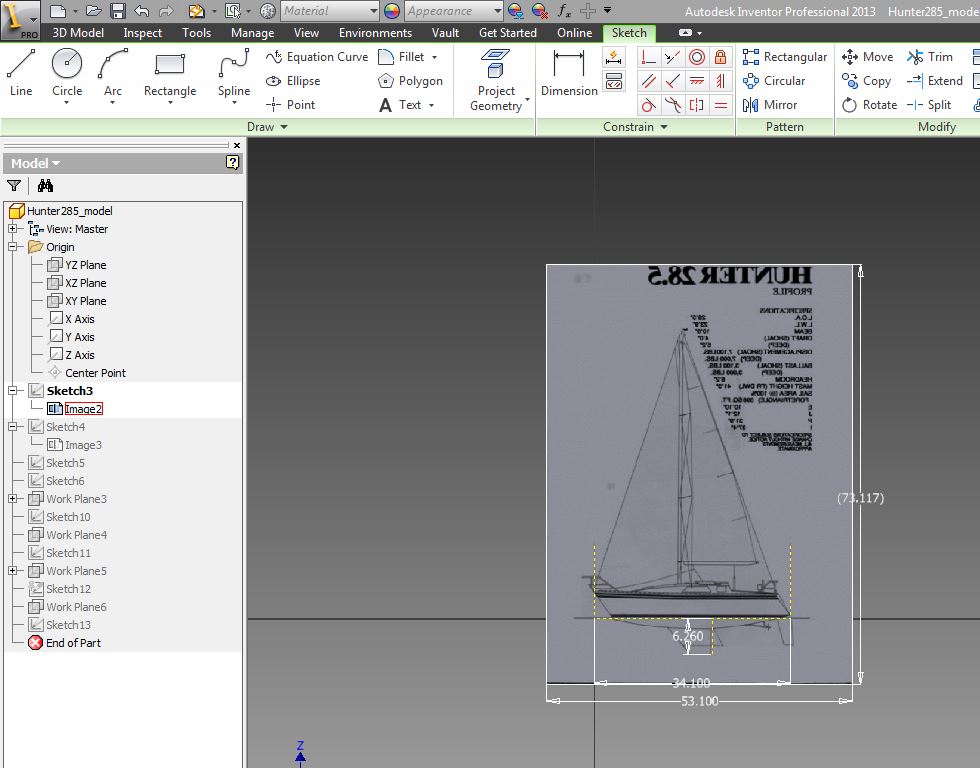Expand the View: Master node

[12, 229]
